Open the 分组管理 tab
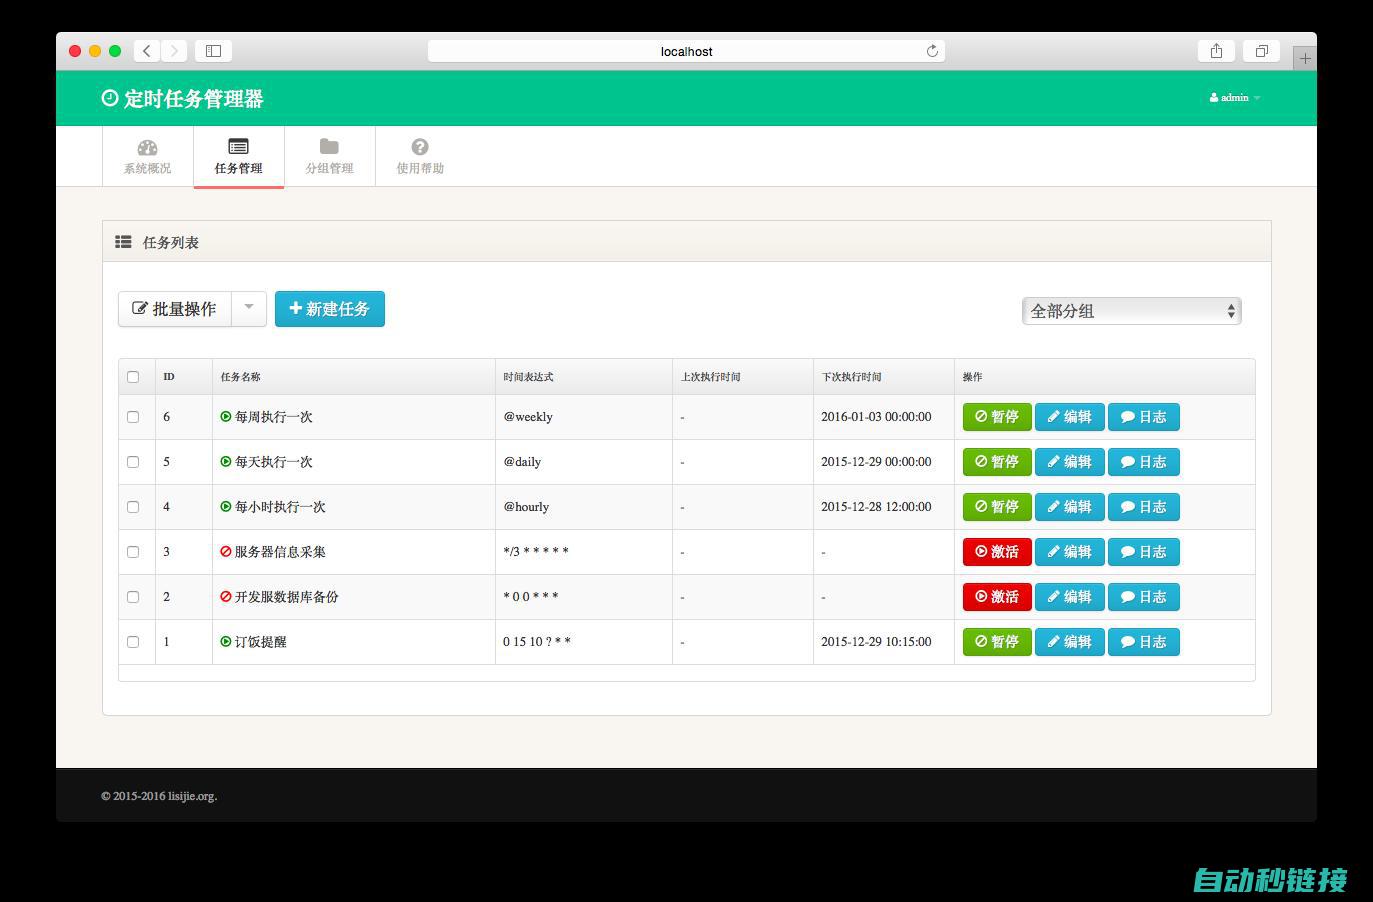The height and width of the screenshot is (902, 1373). point(329,156)
